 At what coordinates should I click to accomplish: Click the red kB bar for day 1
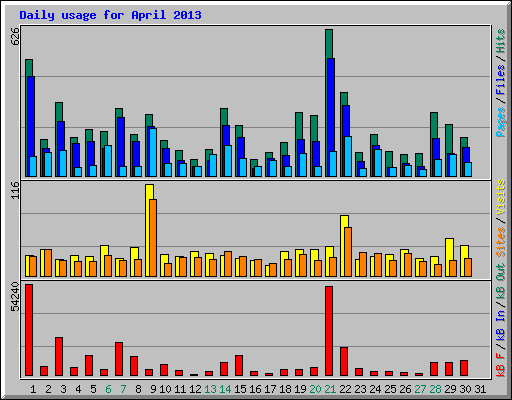tap(29, 330)
